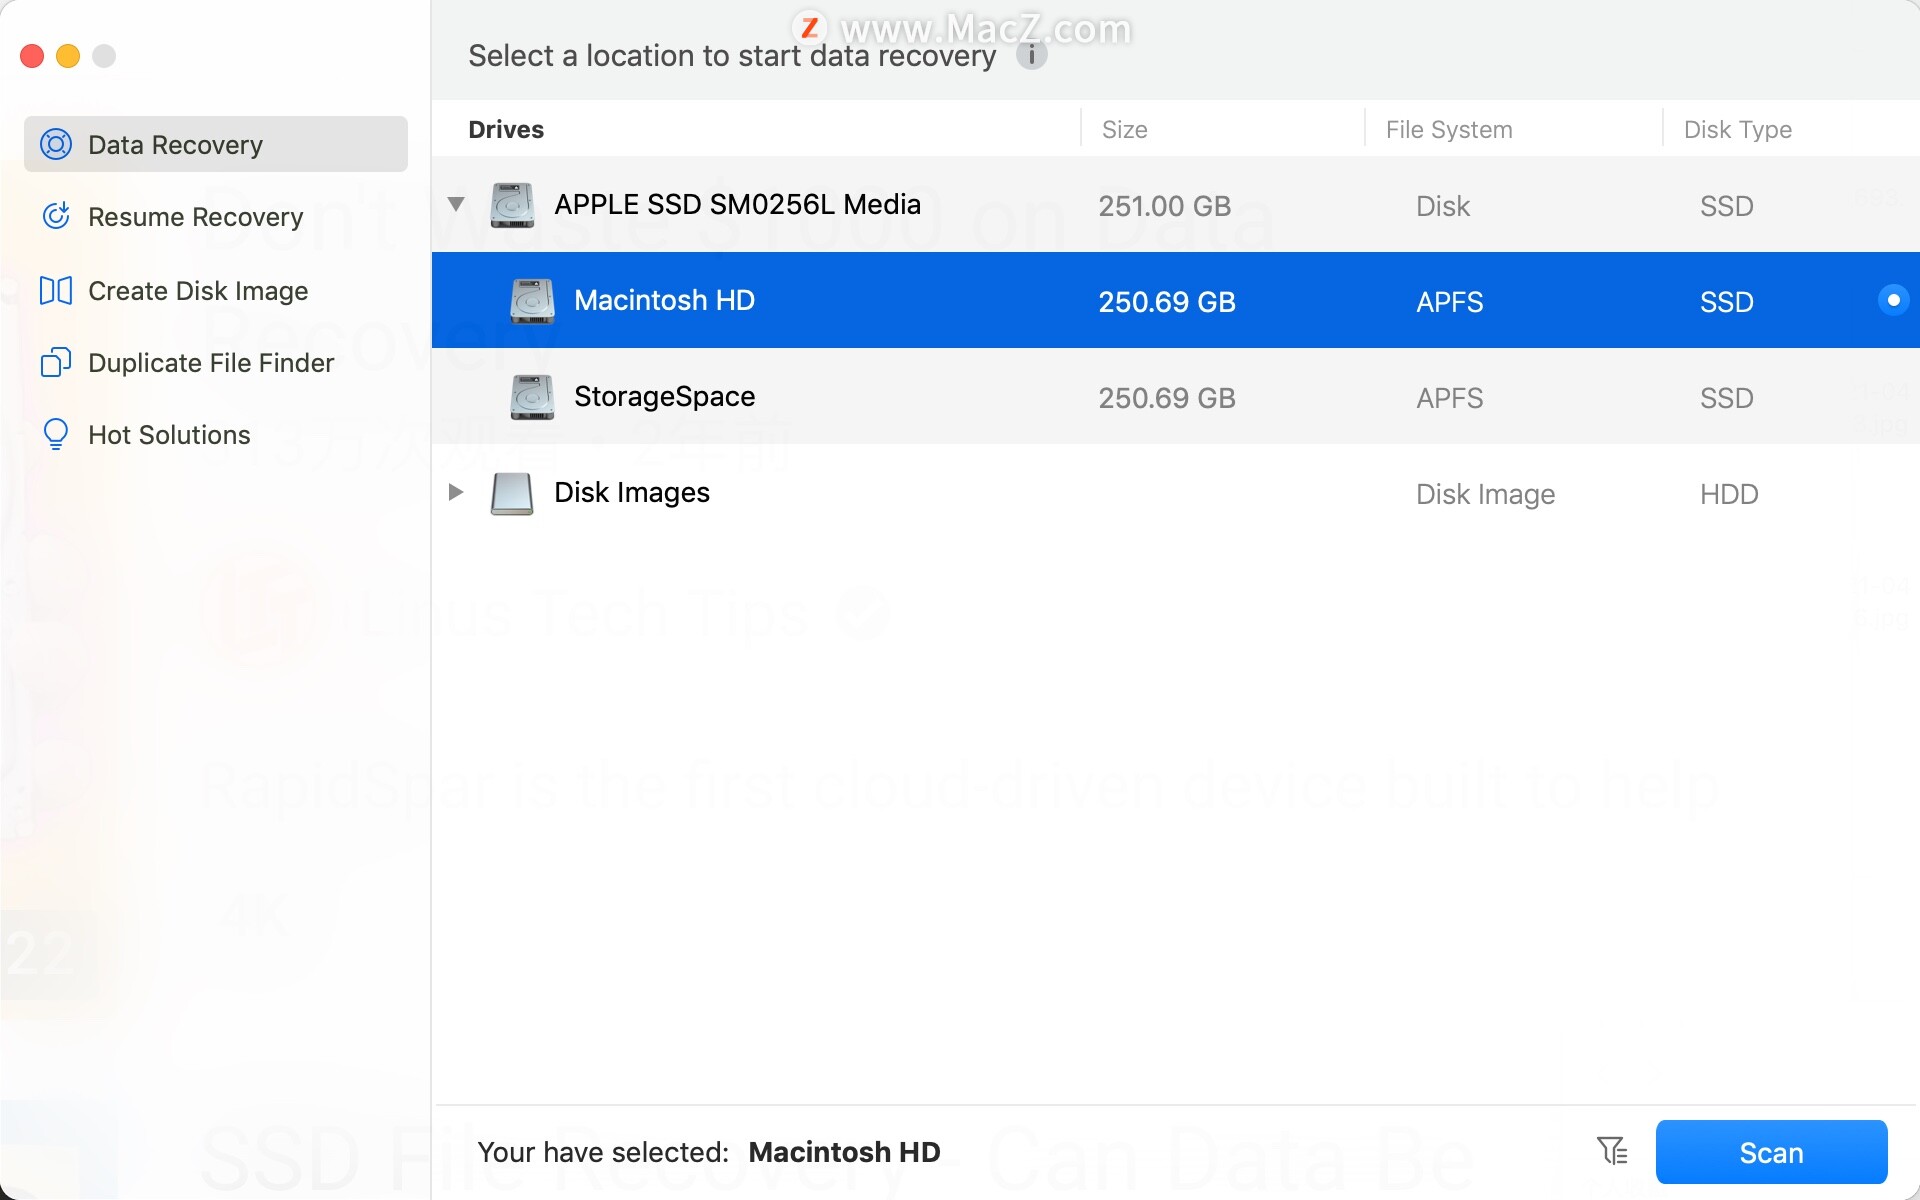Image resolution: width=1920 pixels, height=1200 pixels.
Task: Click the Resume Recovery sidebar icon
Action: [x=55, y=216]
